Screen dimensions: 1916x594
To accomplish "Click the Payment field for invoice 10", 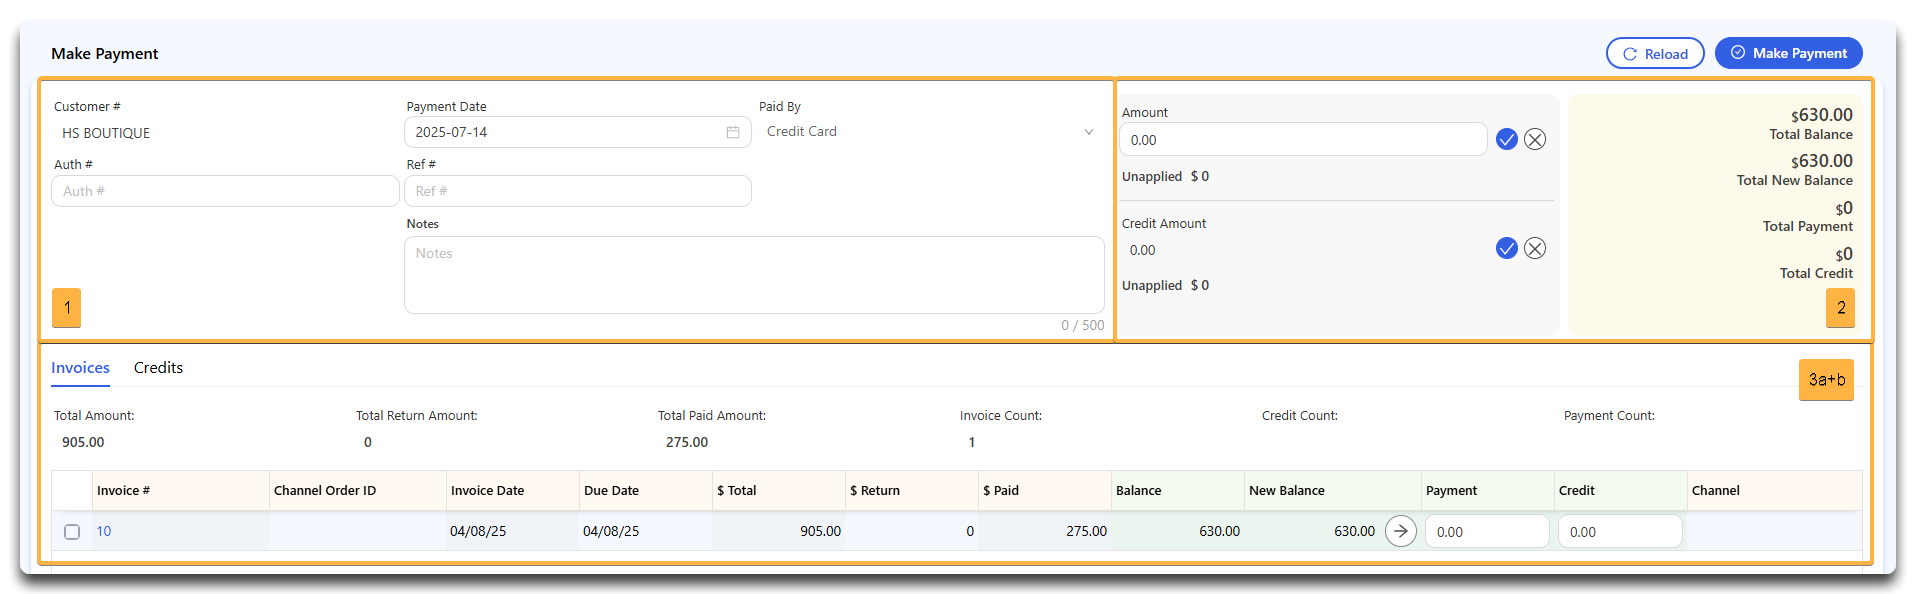I will tap(1487, 532).
